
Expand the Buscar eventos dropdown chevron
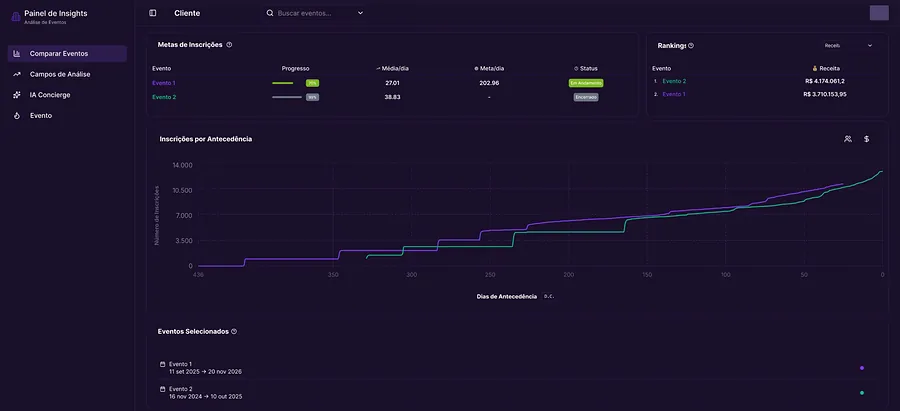[360, 13]
